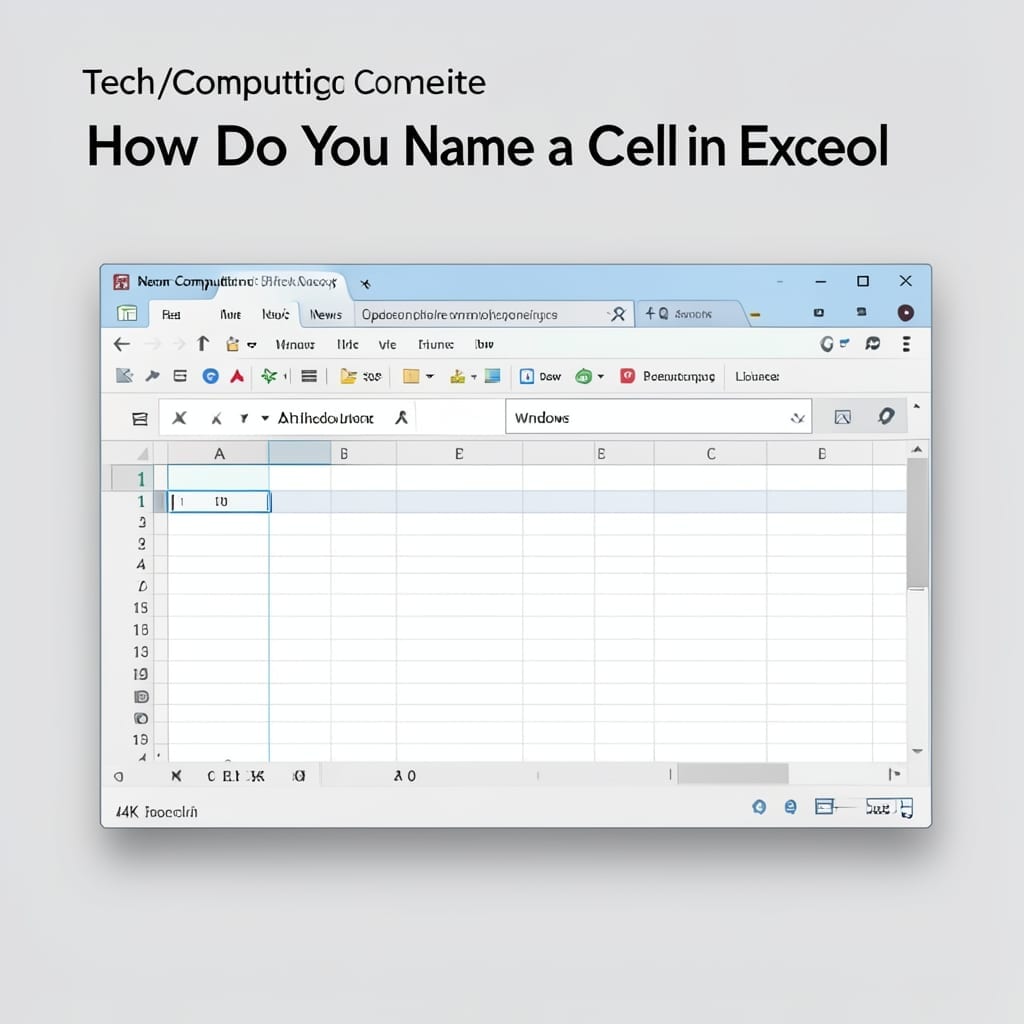The height and width of the screenshot is (1024, 1024).
Task: Click the 'Lioluace' toolbar button
Action: pyautogui.click(x=757, y=377)
